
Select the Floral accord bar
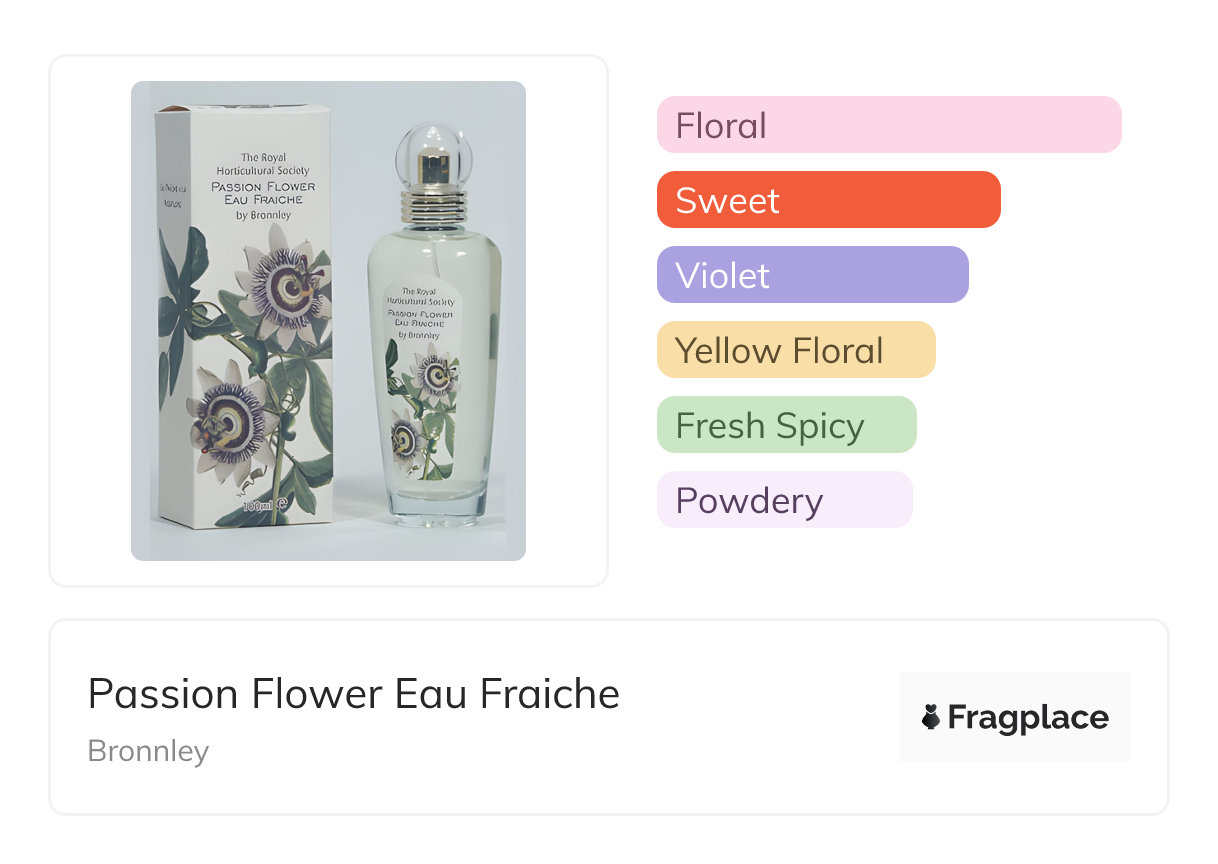(x=888, y=125)
